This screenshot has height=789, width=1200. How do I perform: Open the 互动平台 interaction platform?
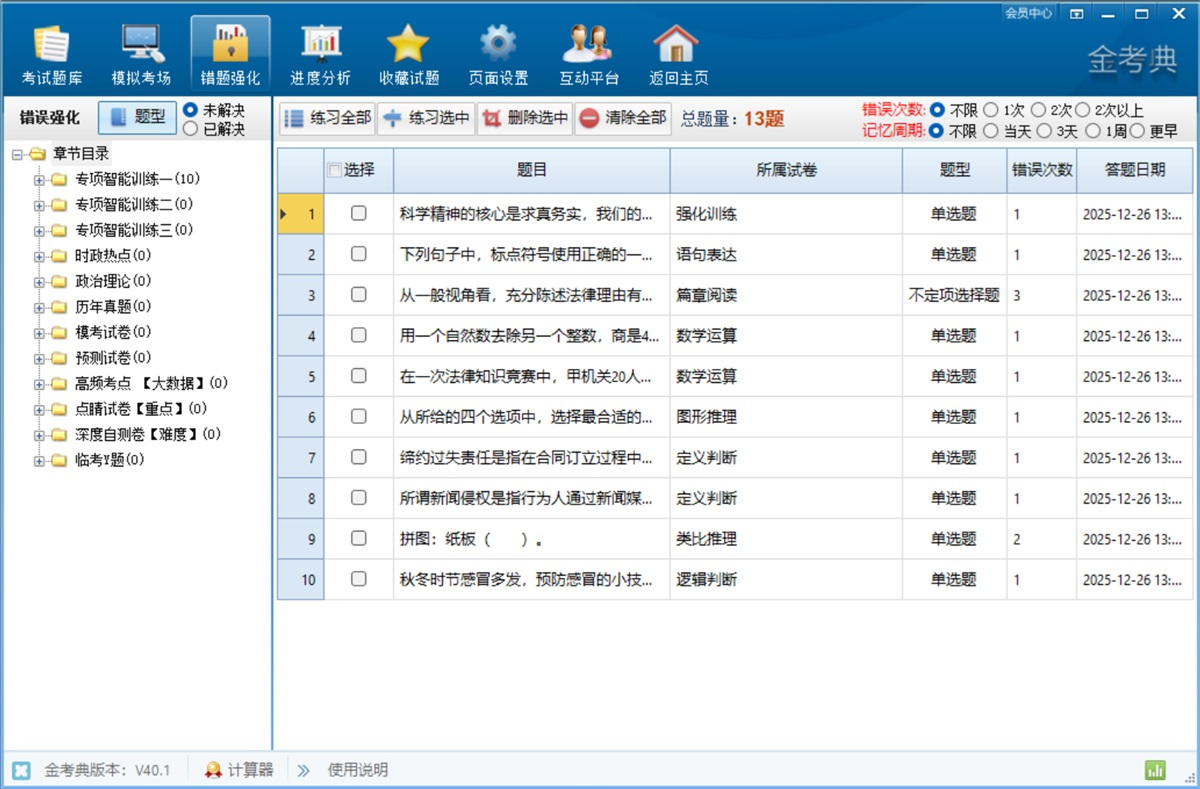pos(588,54)
